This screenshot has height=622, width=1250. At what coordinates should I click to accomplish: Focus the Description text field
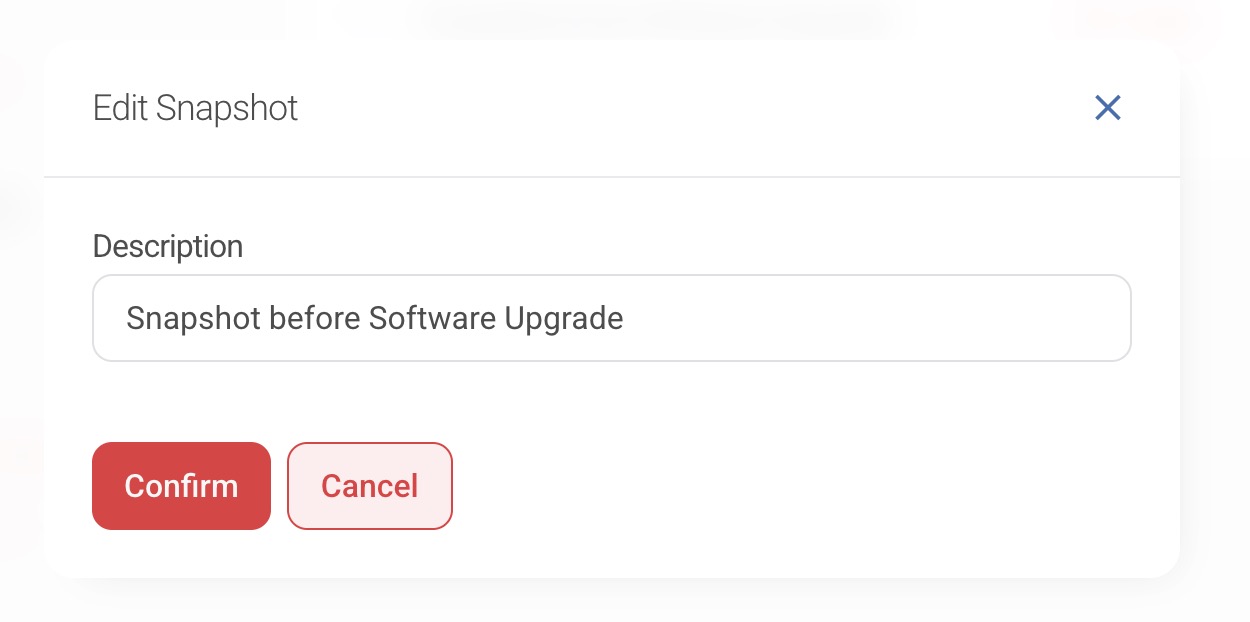pos(611,318)
